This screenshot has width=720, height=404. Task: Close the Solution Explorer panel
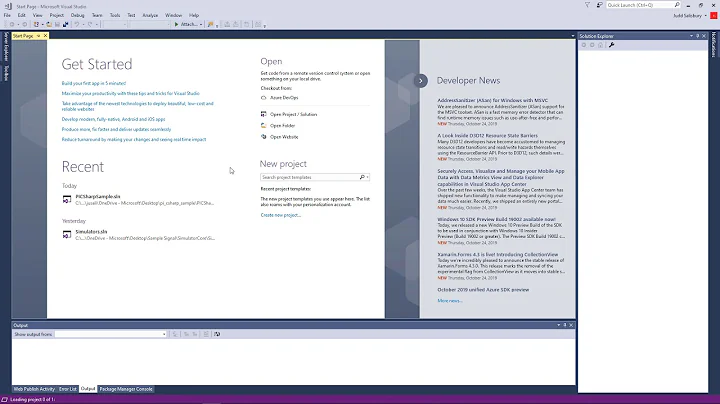tap(703, 36)
